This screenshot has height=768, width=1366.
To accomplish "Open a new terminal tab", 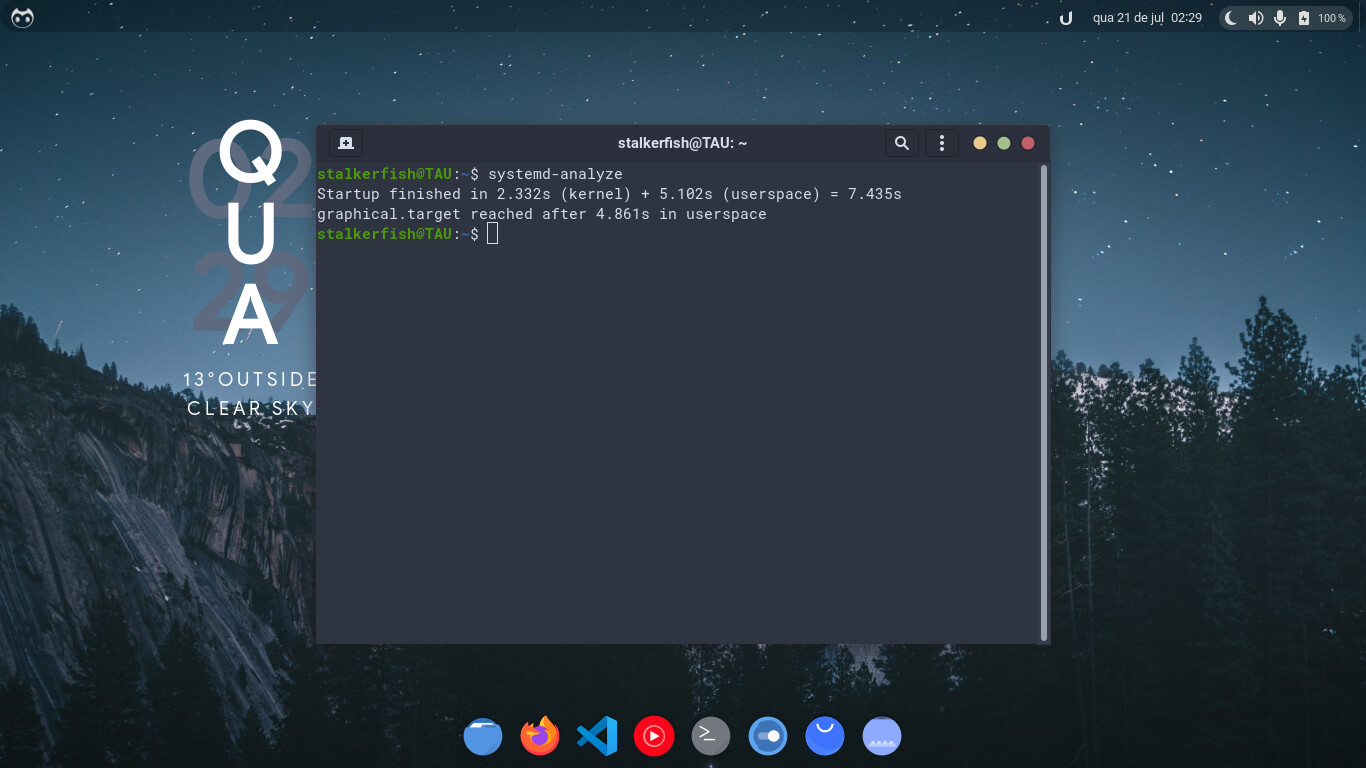I will [x=346, y=143].
